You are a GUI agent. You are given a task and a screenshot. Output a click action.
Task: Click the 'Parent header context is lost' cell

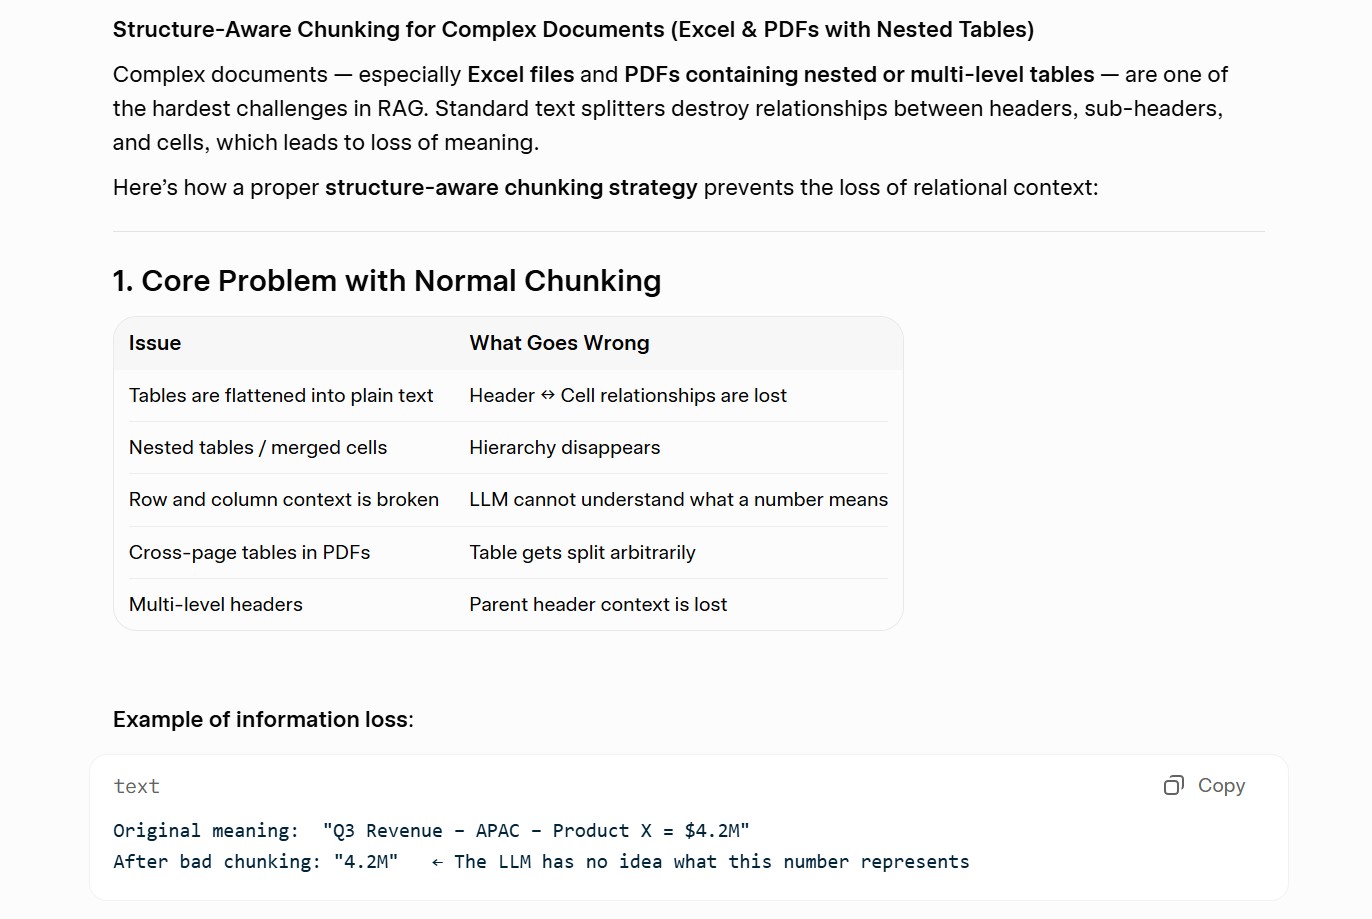pyautogui.click(x=598, y=605)
